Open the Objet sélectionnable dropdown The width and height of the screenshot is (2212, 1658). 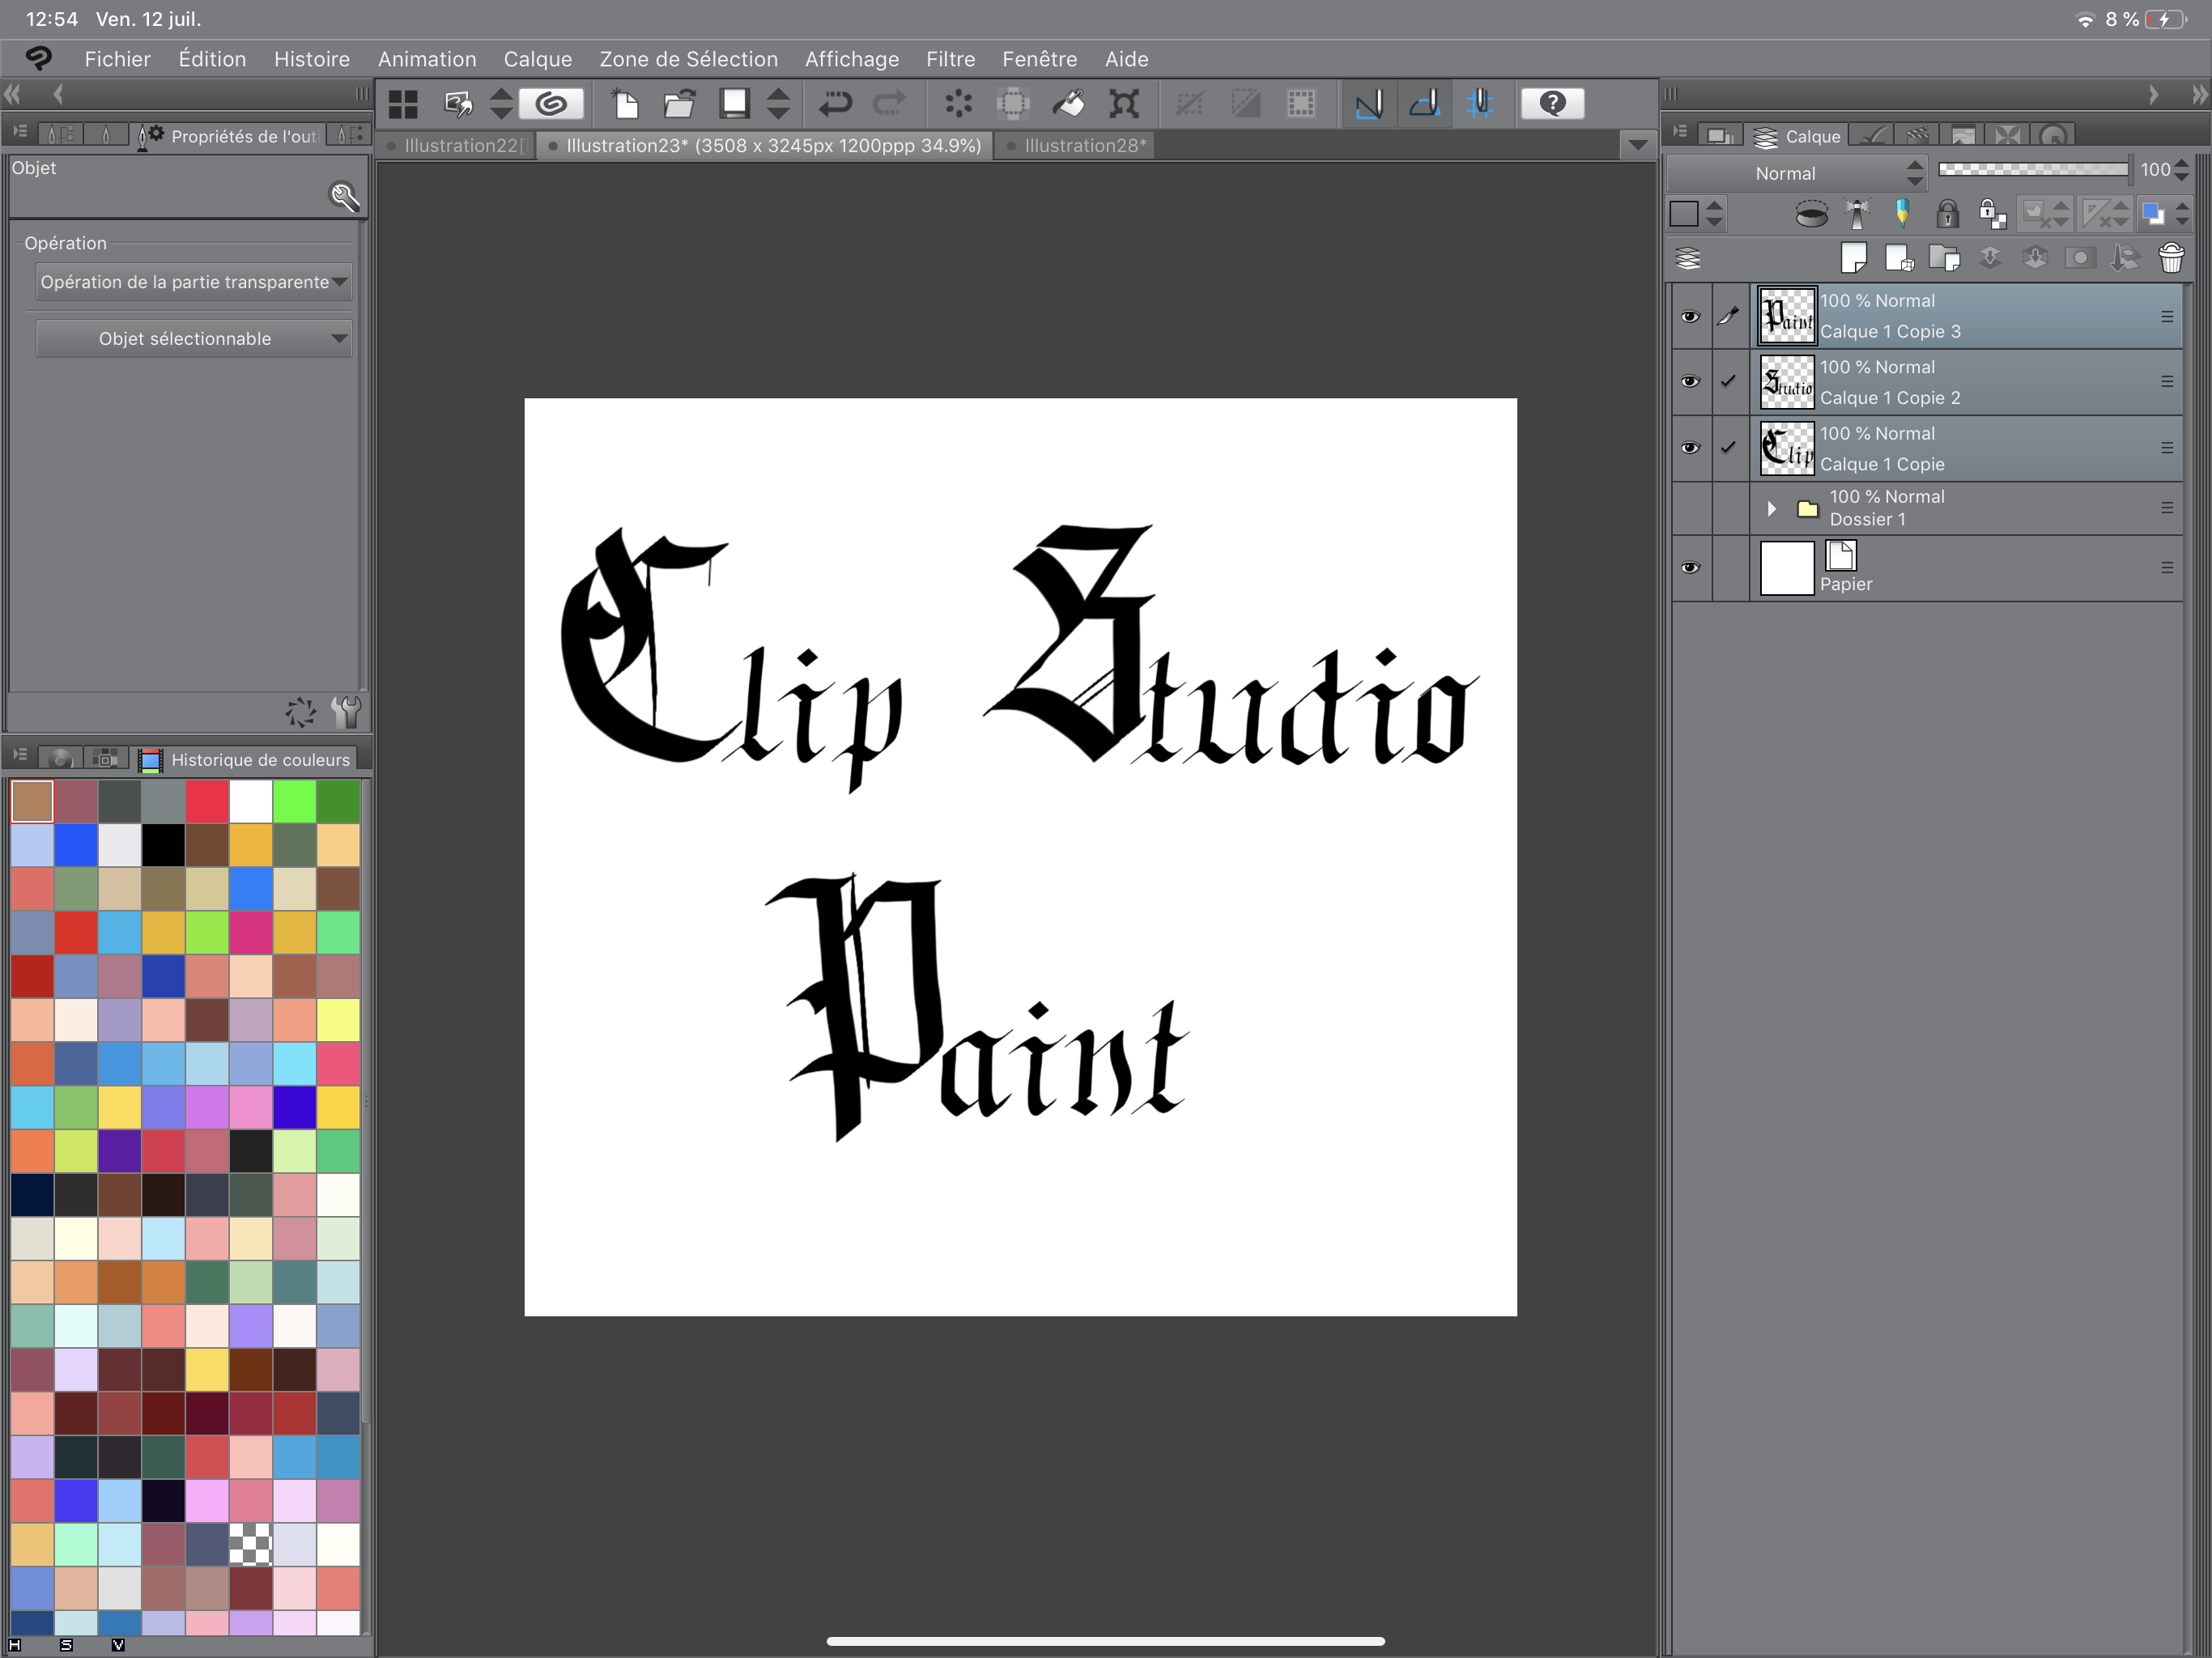coord(193,338)
